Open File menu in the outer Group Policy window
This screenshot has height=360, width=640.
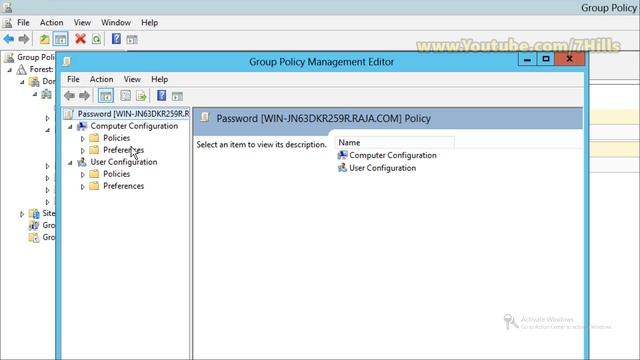23,22
